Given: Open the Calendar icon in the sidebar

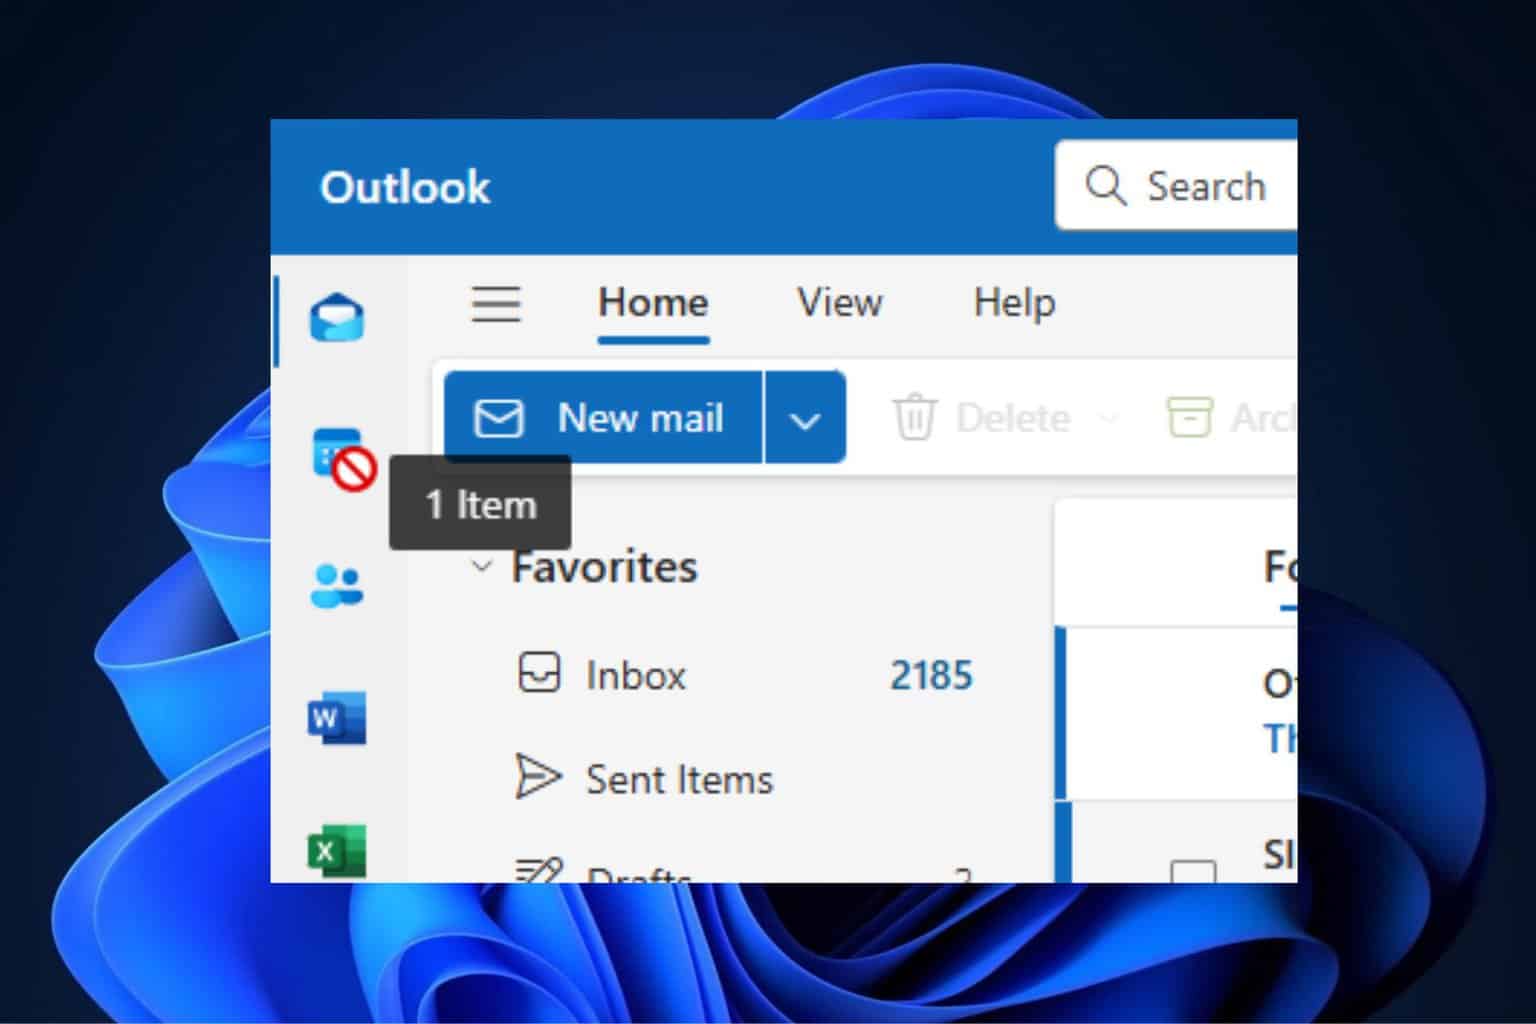Looking at the screenshot, I should coord(338,452).
